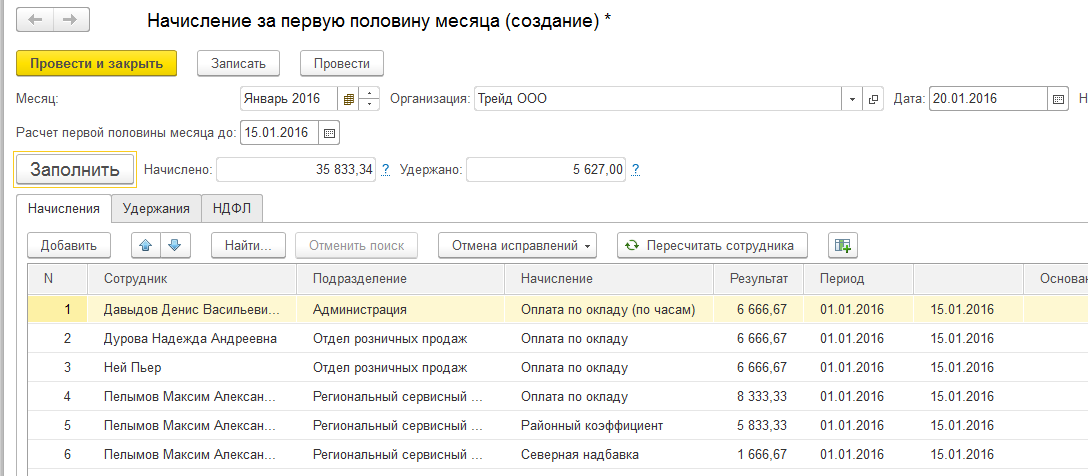
Task: Switch to the Удержания tab
Action: (156, 208)
